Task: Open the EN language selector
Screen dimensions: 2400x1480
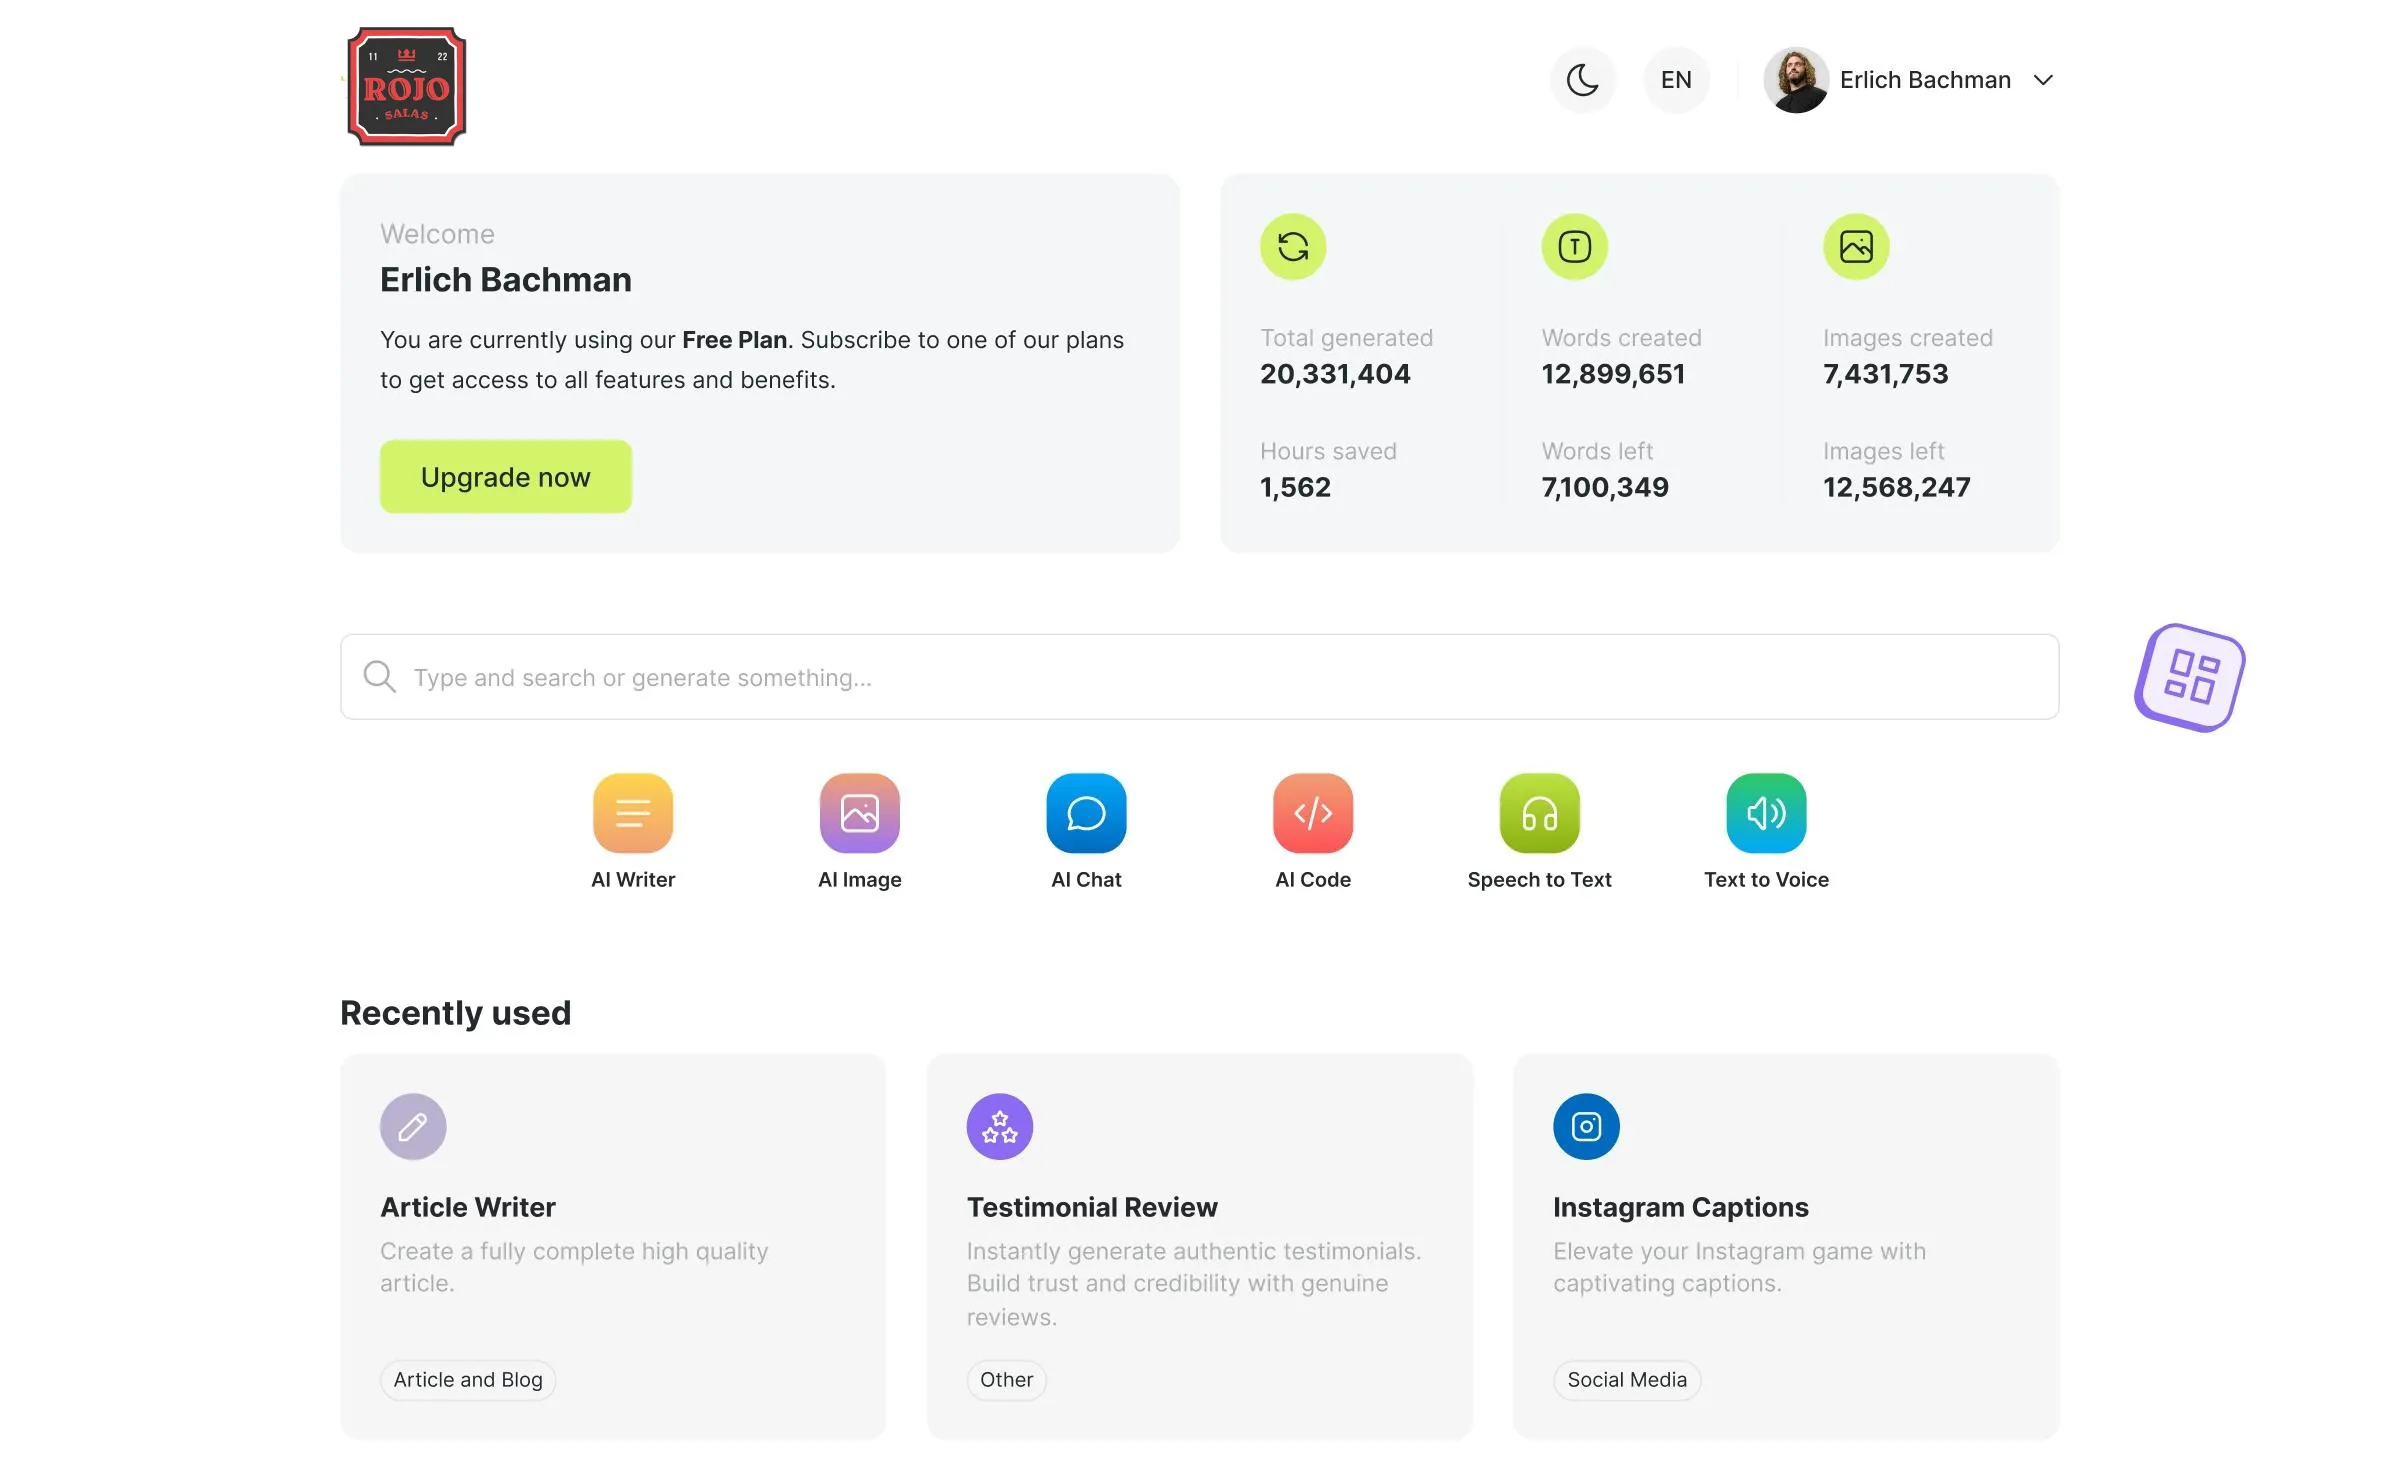Action: 1676,79
